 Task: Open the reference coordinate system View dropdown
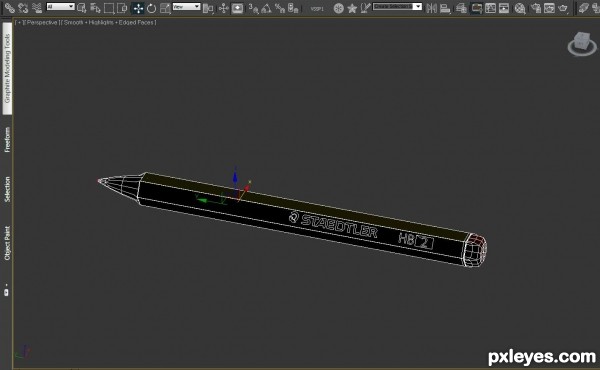coord(186,7)
